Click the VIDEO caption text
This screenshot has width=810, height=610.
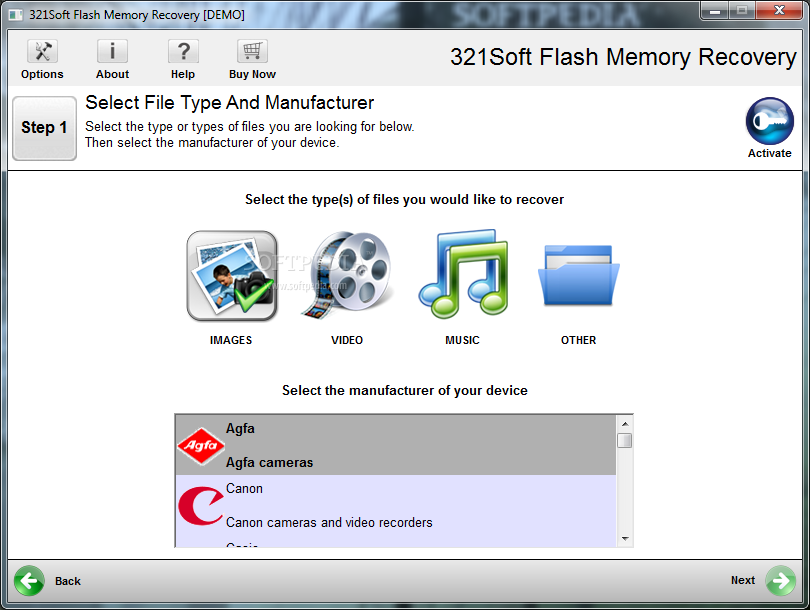pyautogui.click(x=347, y=340)
